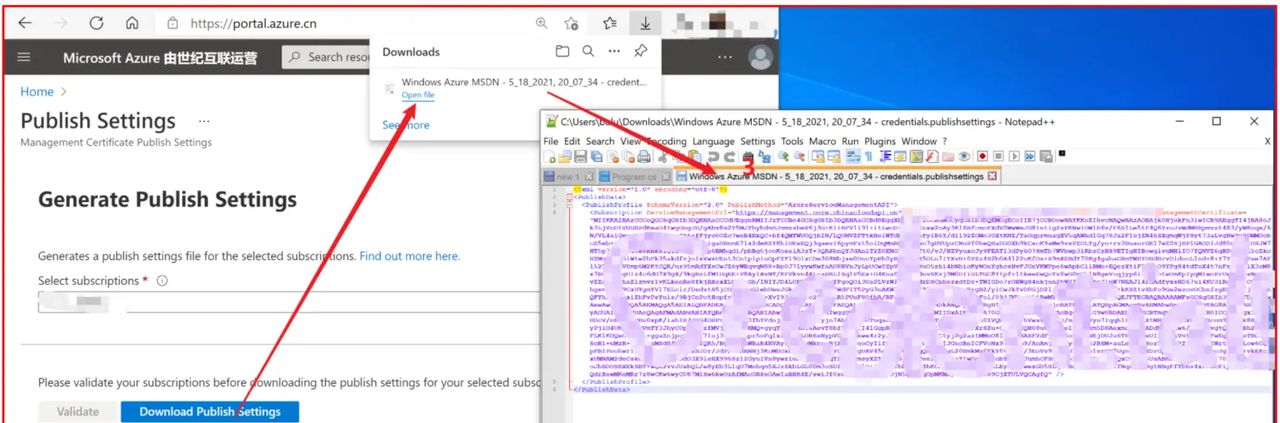Pin the Downloads panel

coord(642,51)
